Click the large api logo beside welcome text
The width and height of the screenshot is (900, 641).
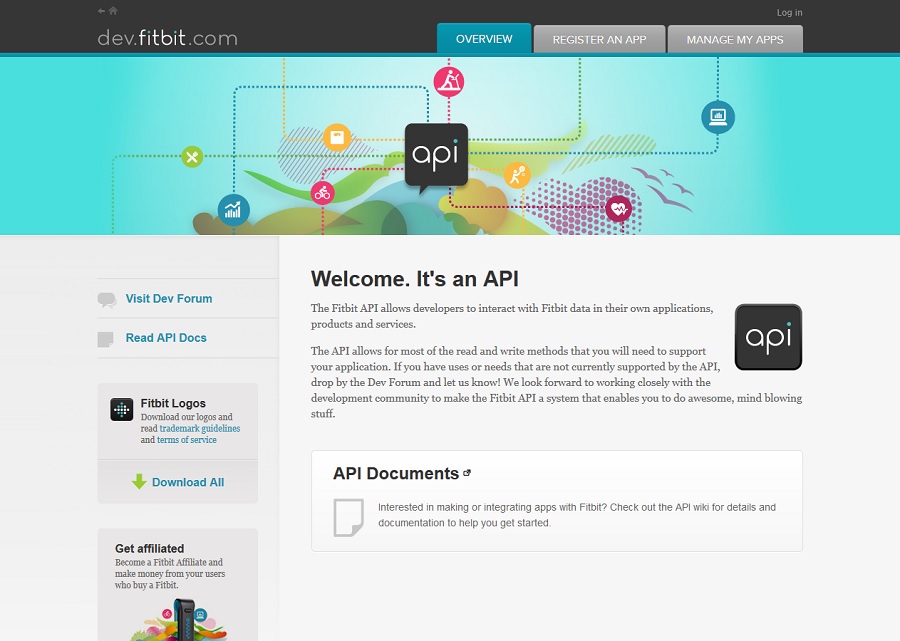pyautogui.click(x=768, y=338)
